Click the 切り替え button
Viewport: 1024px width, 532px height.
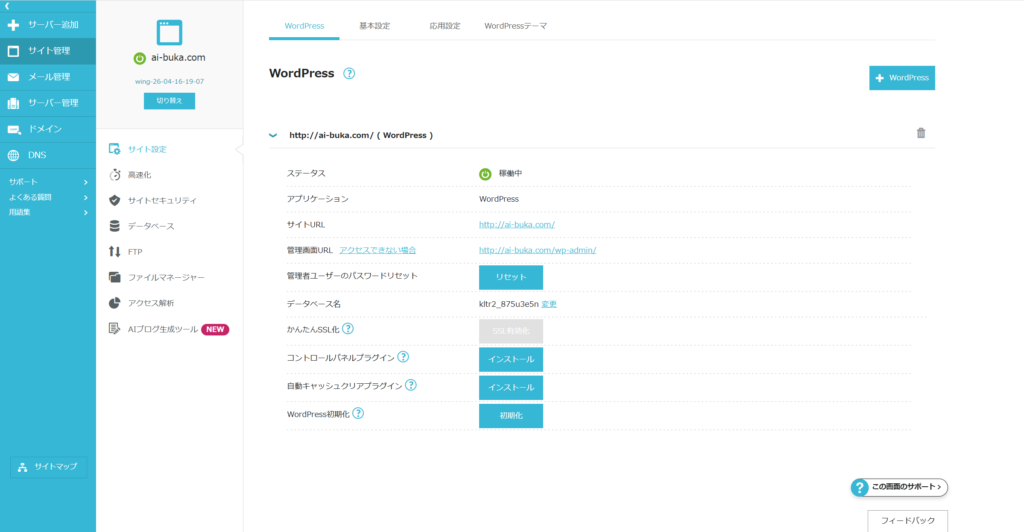click(x=169, y=101)
